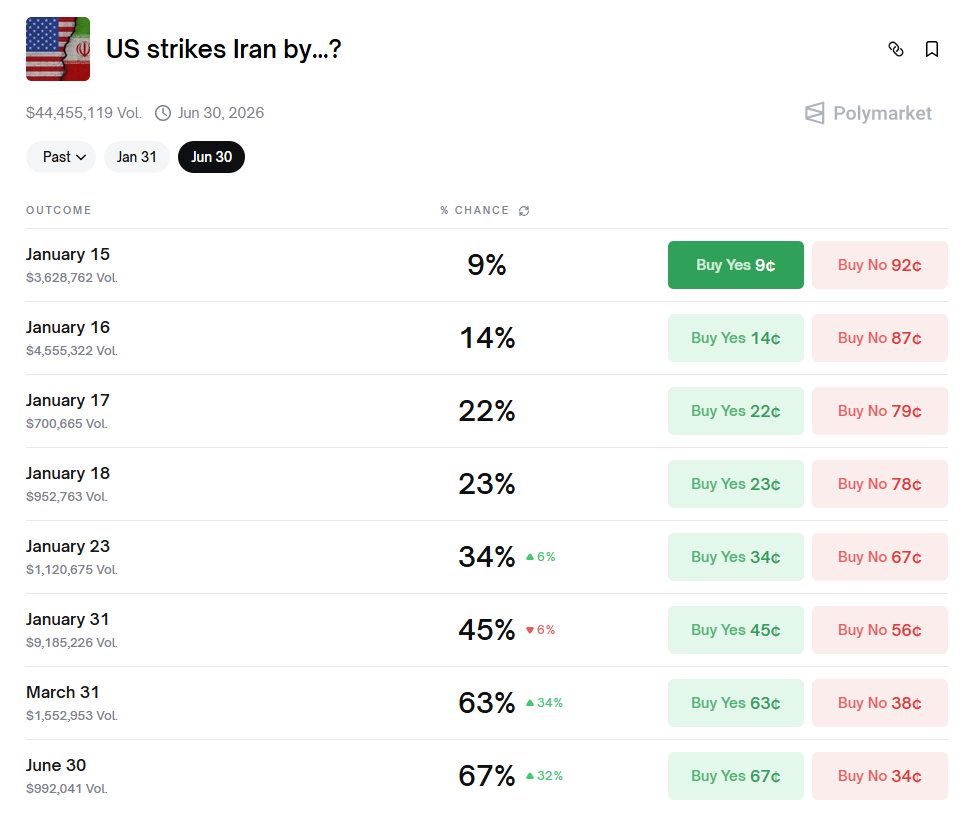The height and width of the screenshot is (817, 966).
Task: Open the March 31 outcome row
Action: (x=63, y=693)
